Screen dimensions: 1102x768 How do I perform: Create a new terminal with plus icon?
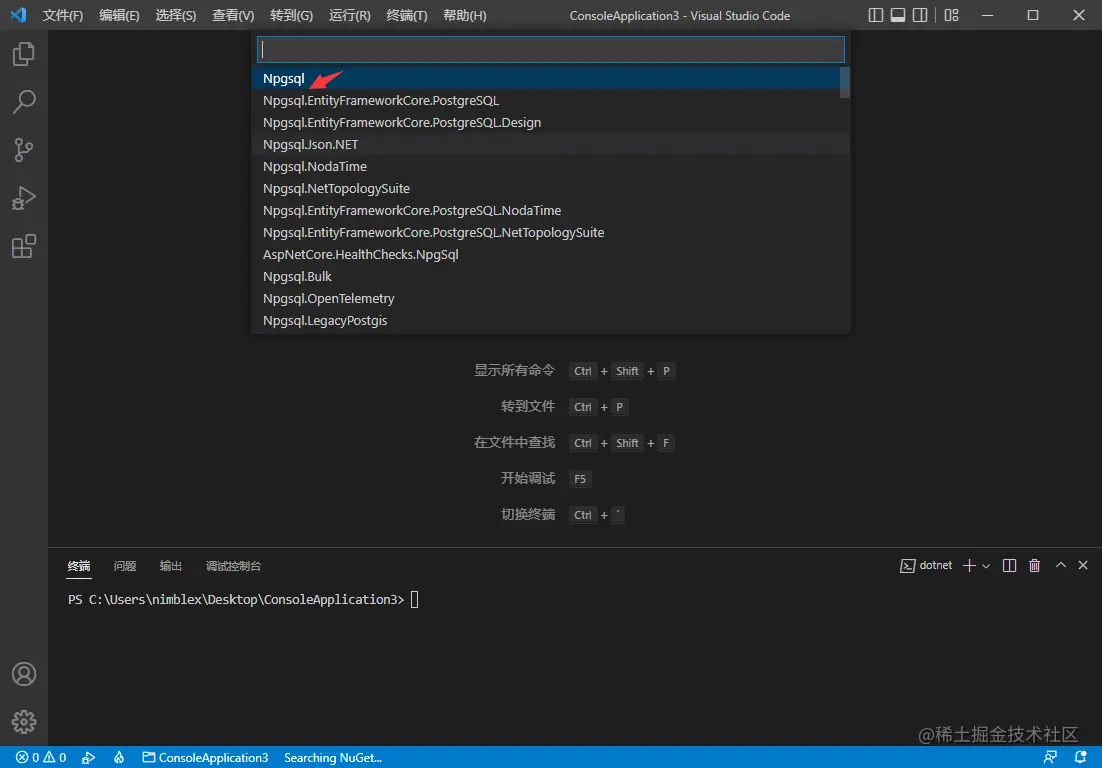coord(969,566)
